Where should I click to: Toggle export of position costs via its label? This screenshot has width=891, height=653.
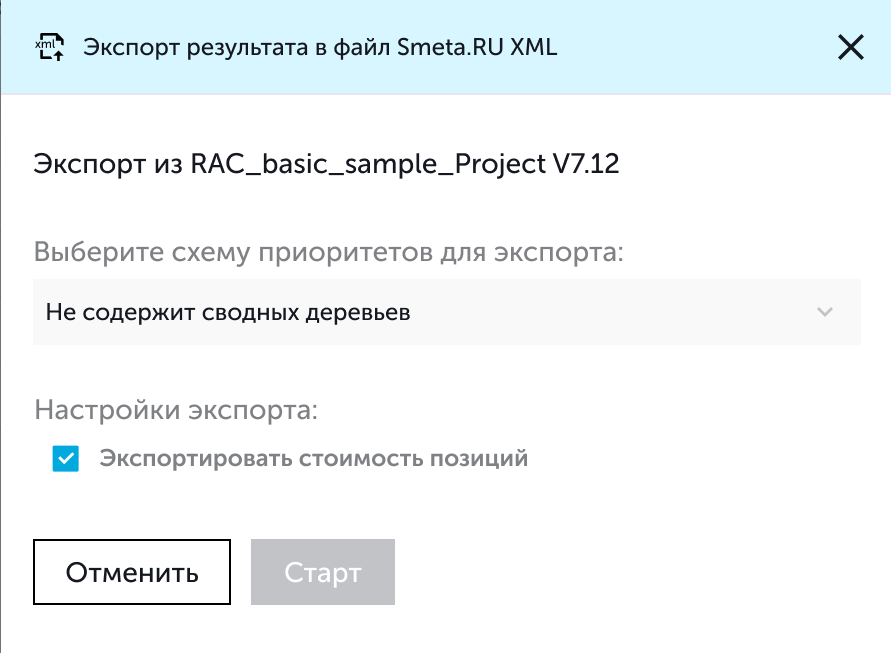(x=313, y=459)
